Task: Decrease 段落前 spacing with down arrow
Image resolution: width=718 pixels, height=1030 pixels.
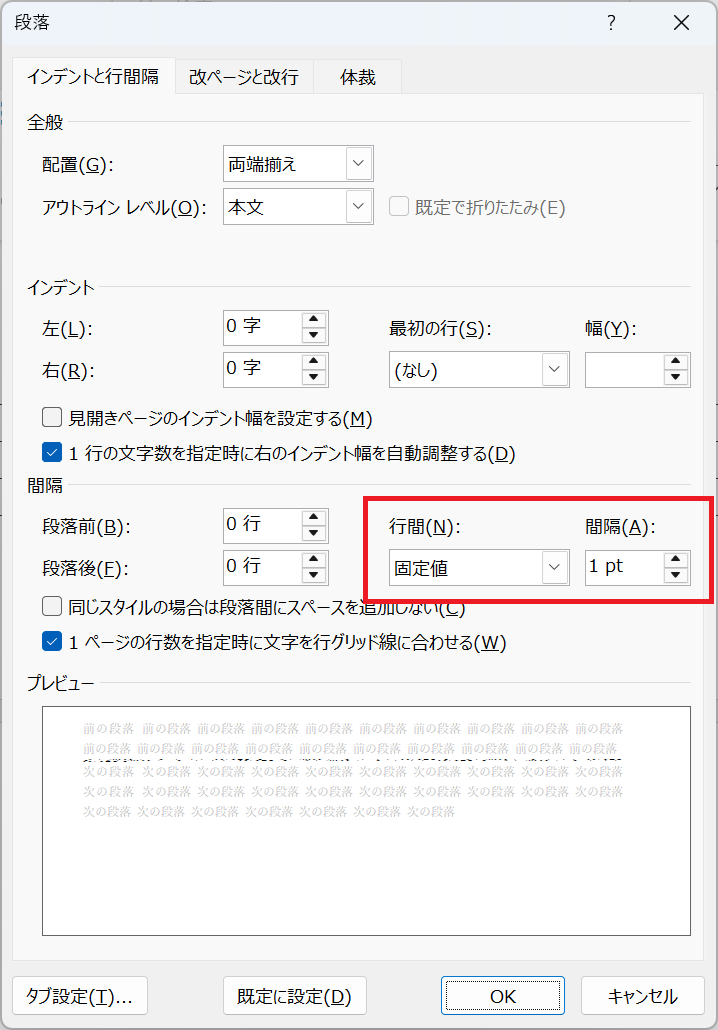Action: 314,533
